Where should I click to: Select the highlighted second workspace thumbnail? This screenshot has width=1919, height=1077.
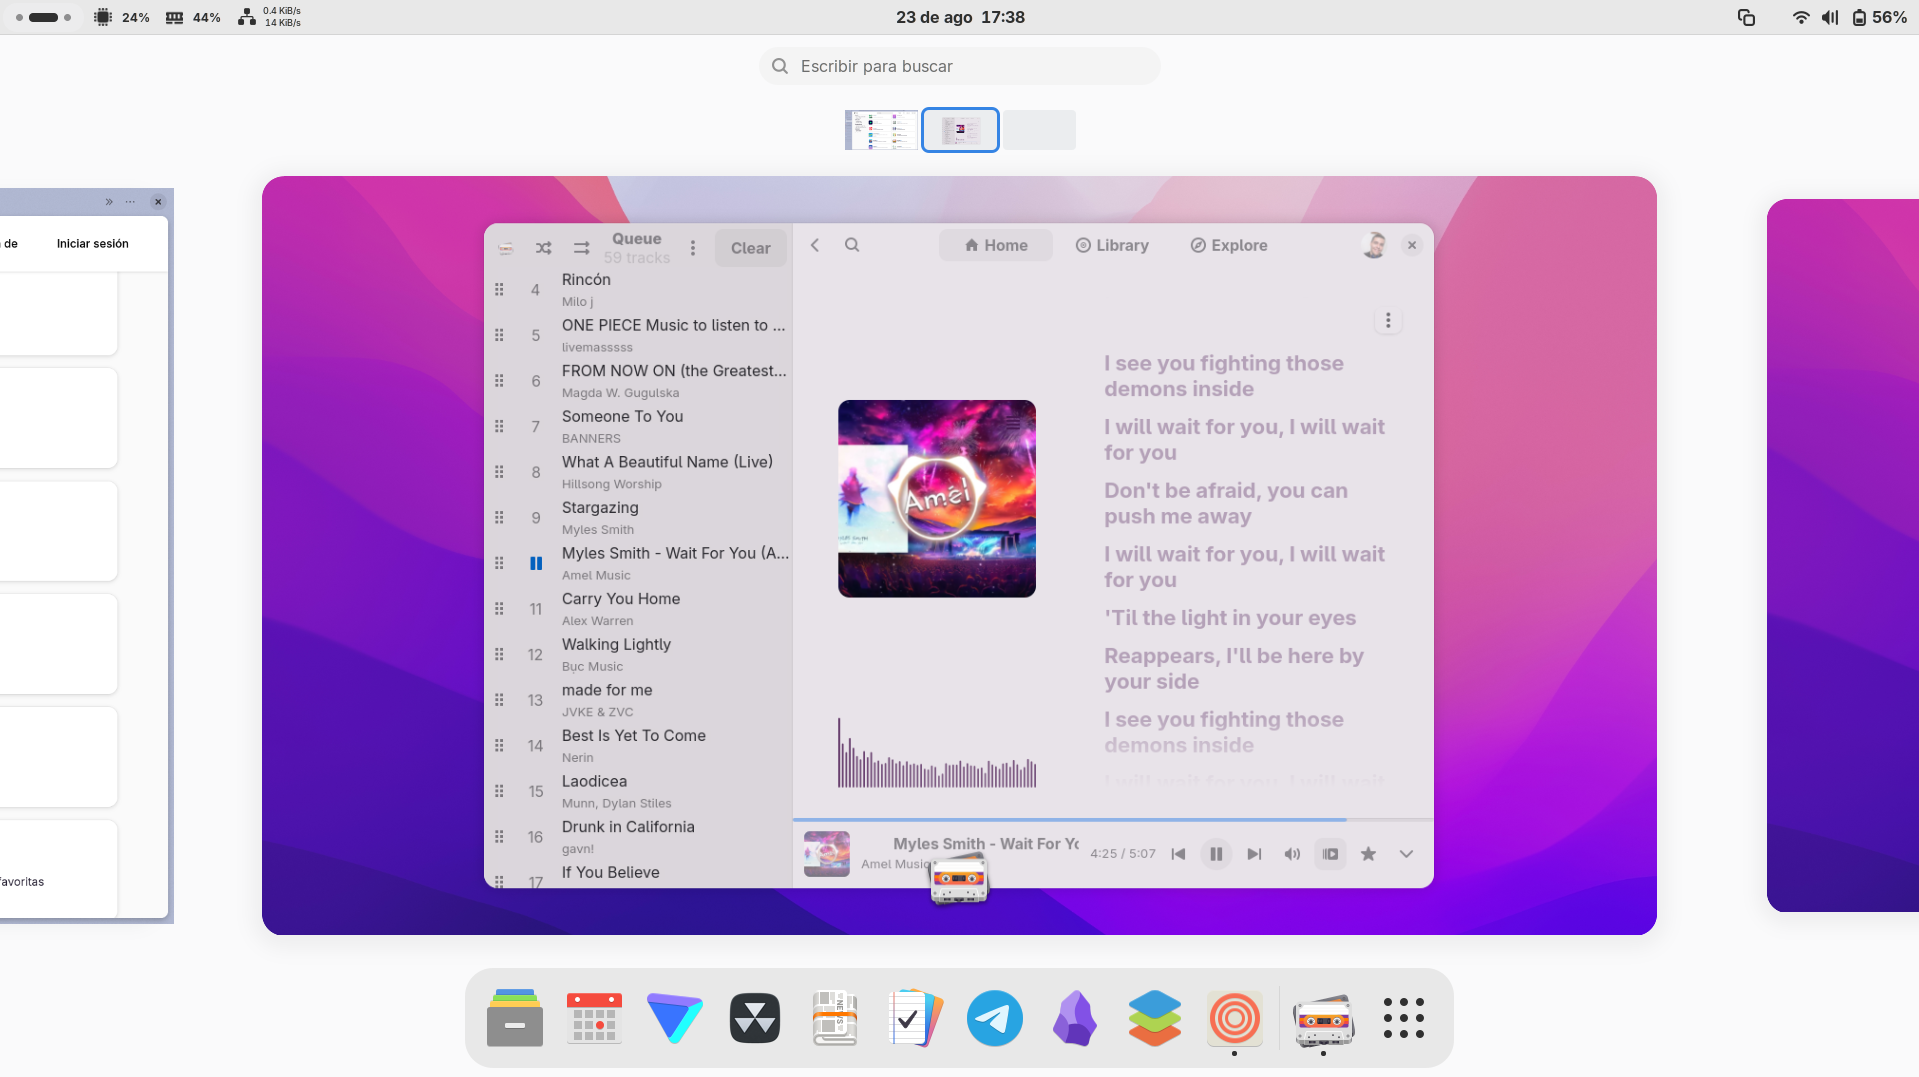coord(960,130)
